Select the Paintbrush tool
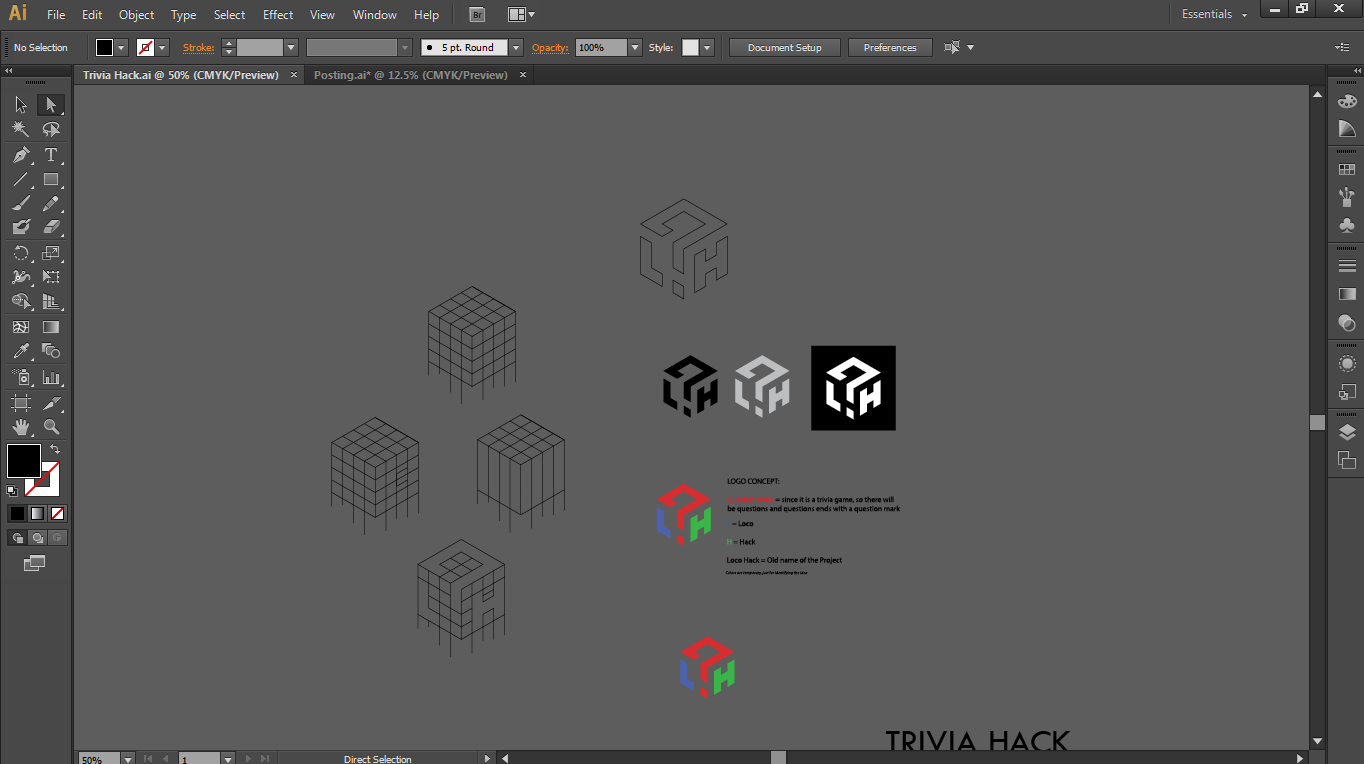This screenshot has height=764, width=1364. (x=20, y=203)
